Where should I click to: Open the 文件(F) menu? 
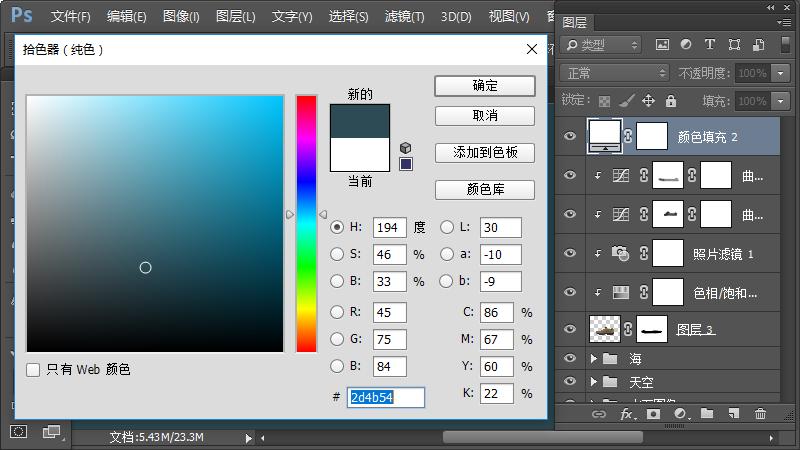[70, 16]
